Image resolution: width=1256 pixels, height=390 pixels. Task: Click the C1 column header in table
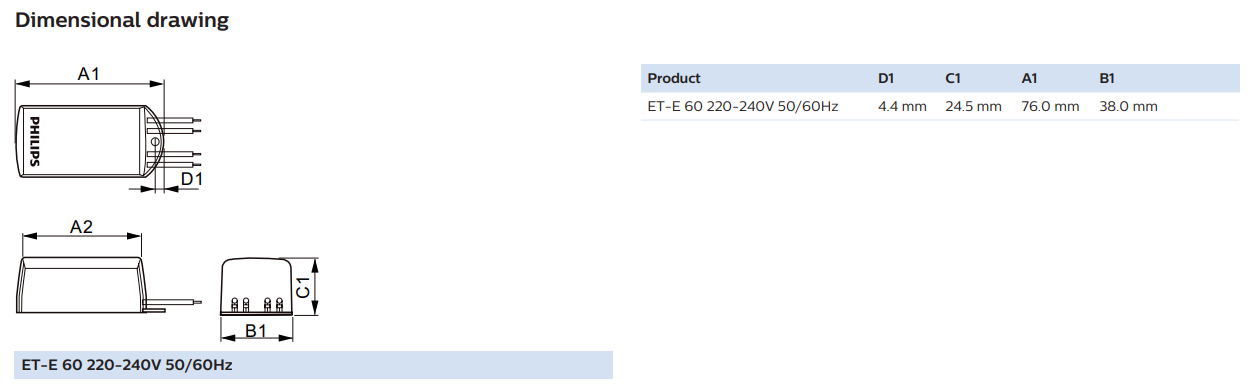pos(953,78)
